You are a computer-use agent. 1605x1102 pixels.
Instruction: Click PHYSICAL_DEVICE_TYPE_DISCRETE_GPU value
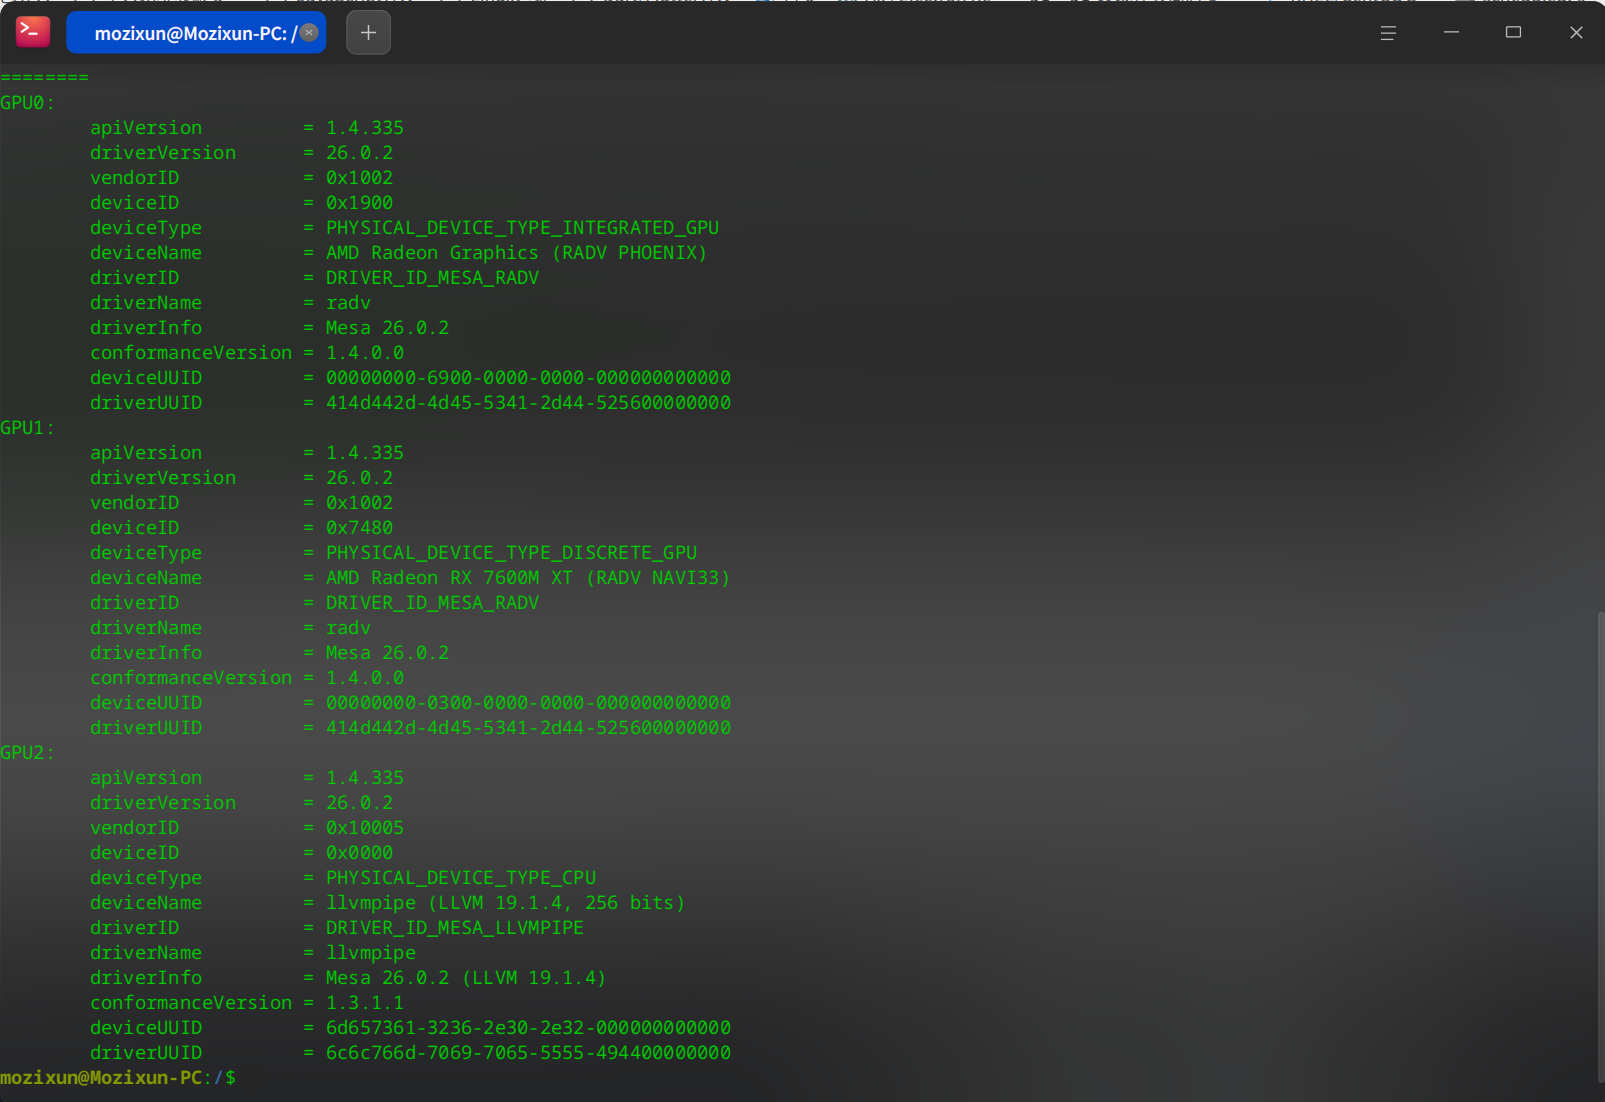(x=511, y=553)
